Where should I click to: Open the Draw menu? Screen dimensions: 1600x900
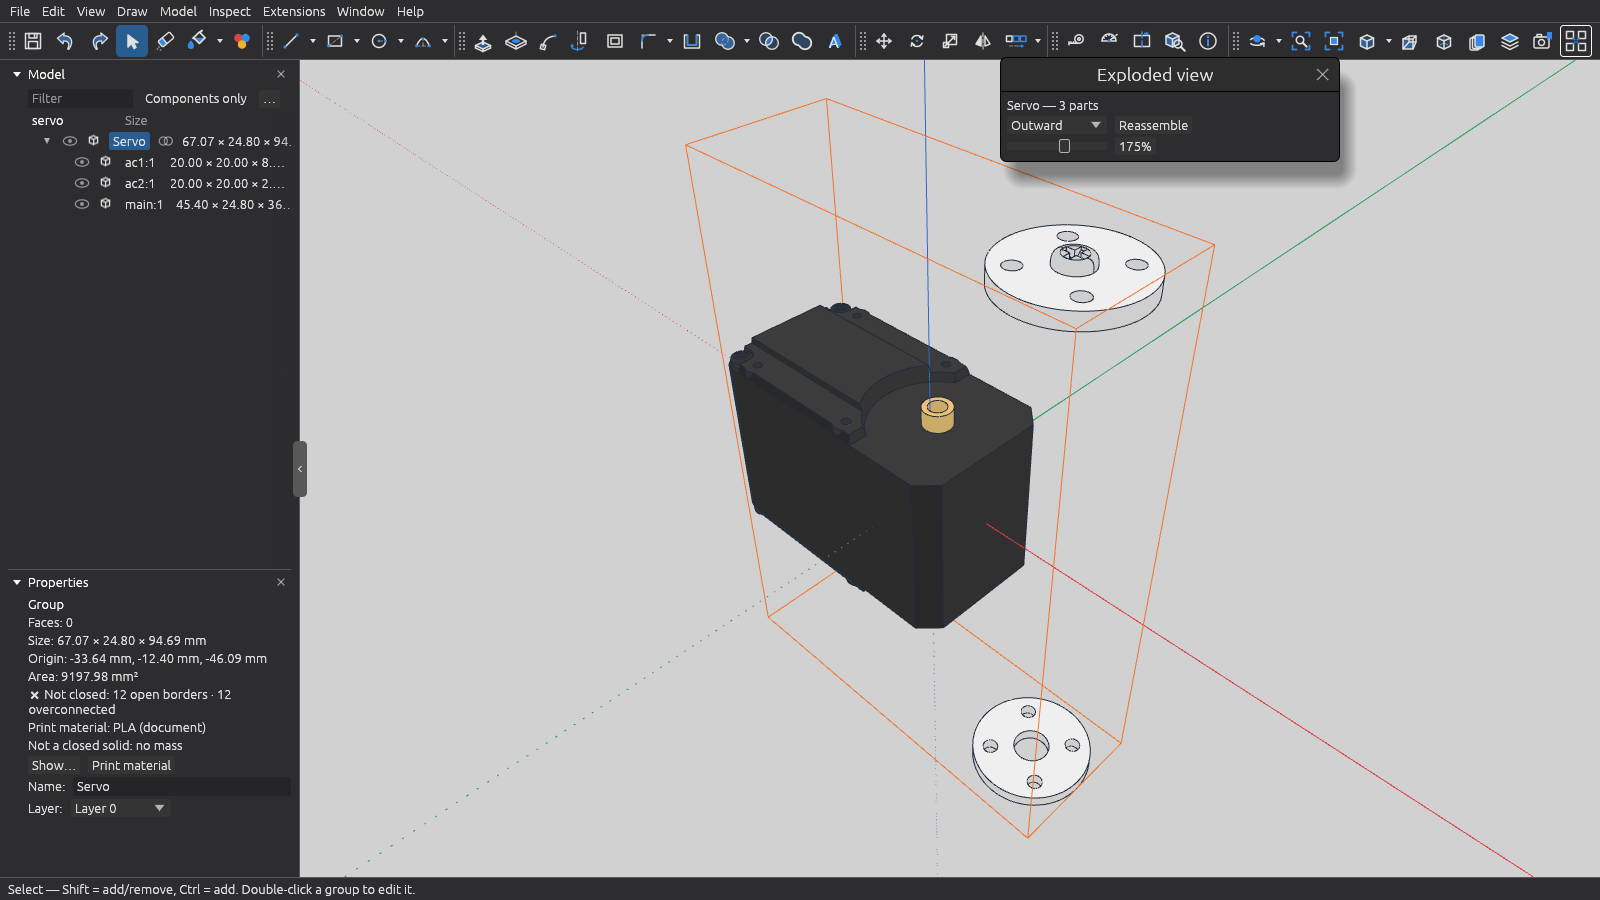pyautogui.click(x=132, y=11)
